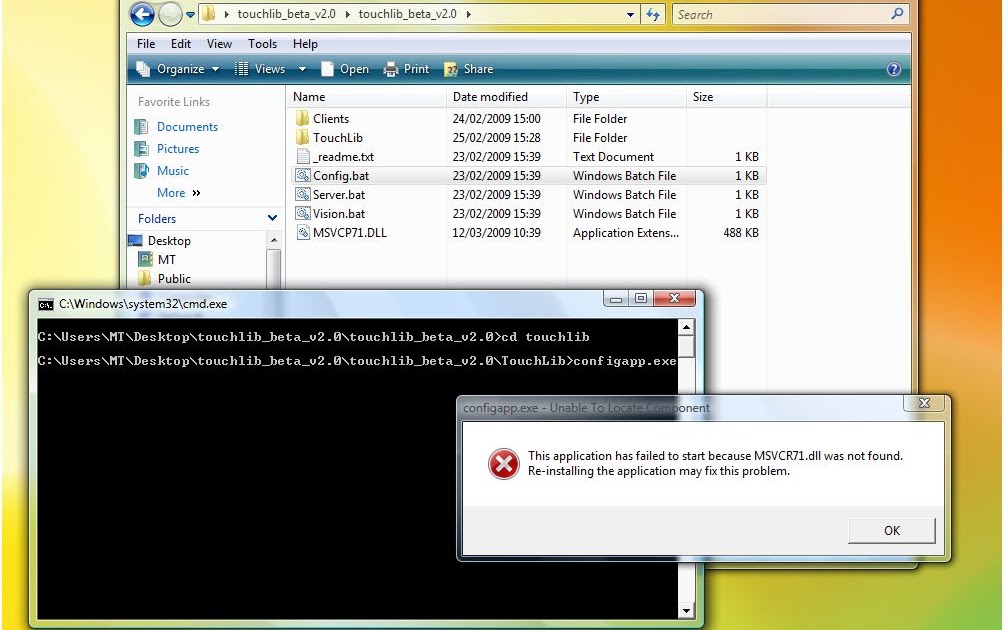
Task: Click the Print toolbar icon
Action: (x=406, y=68)
